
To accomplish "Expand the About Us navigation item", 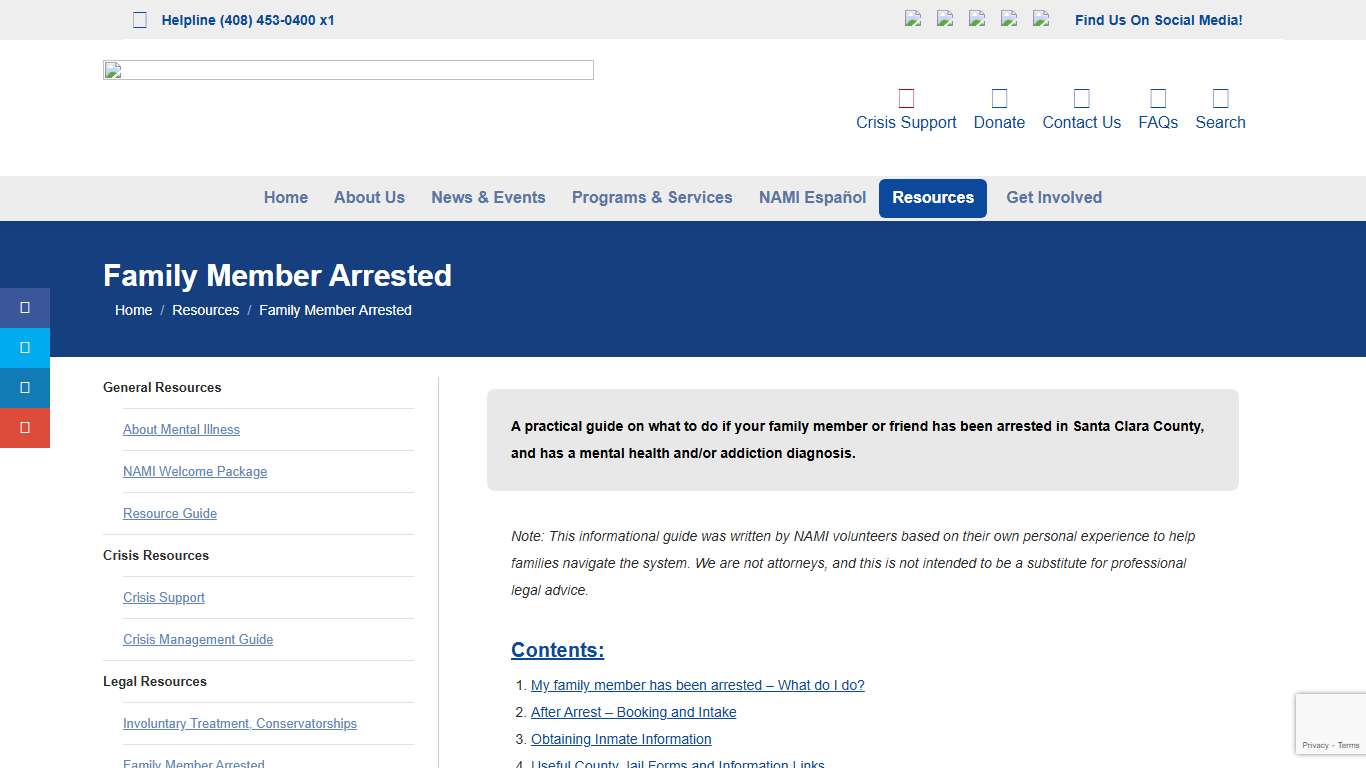I will (369, 197).
